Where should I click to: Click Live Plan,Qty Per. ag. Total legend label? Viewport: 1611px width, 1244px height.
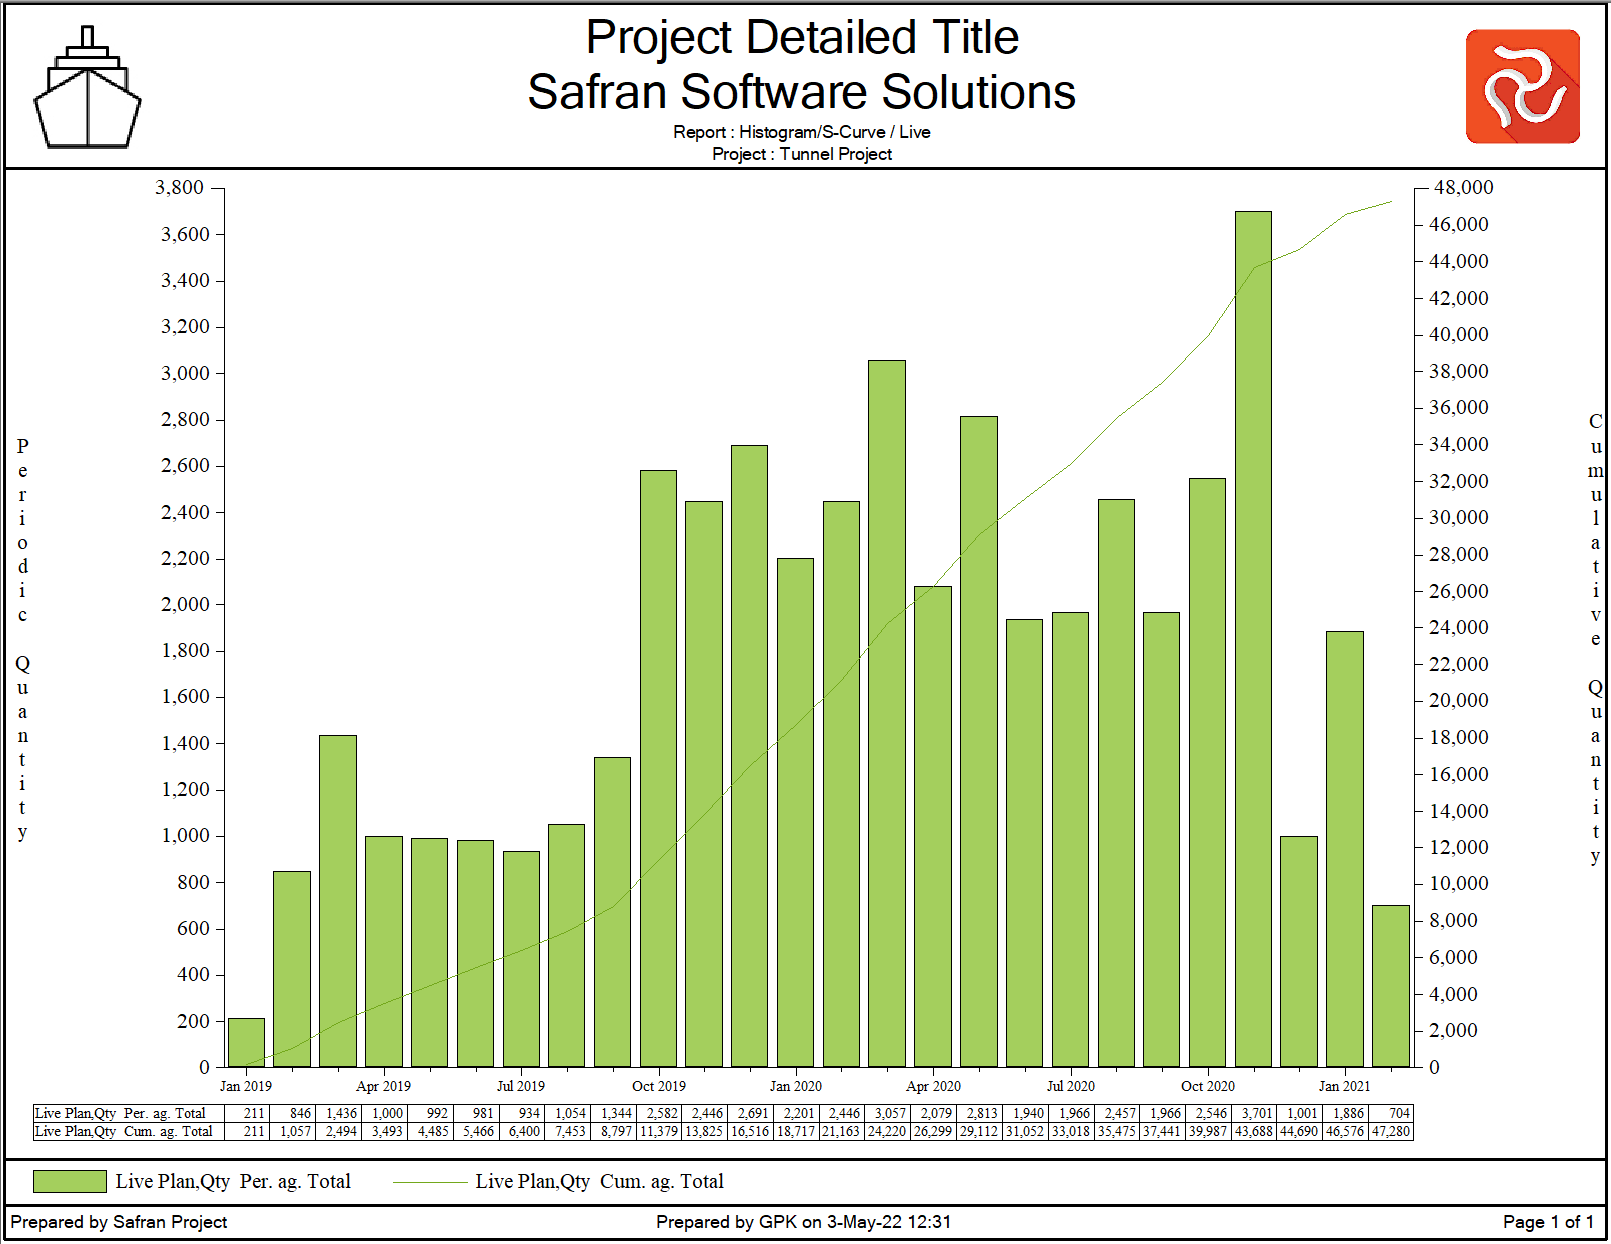[233, 1181]
